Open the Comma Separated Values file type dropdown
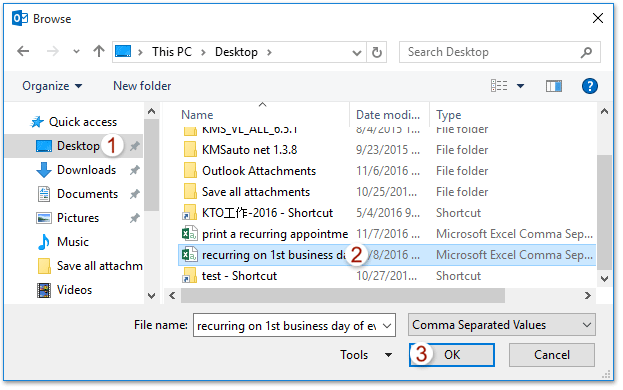This screenshot has width=623, height=390. point(501,325)
